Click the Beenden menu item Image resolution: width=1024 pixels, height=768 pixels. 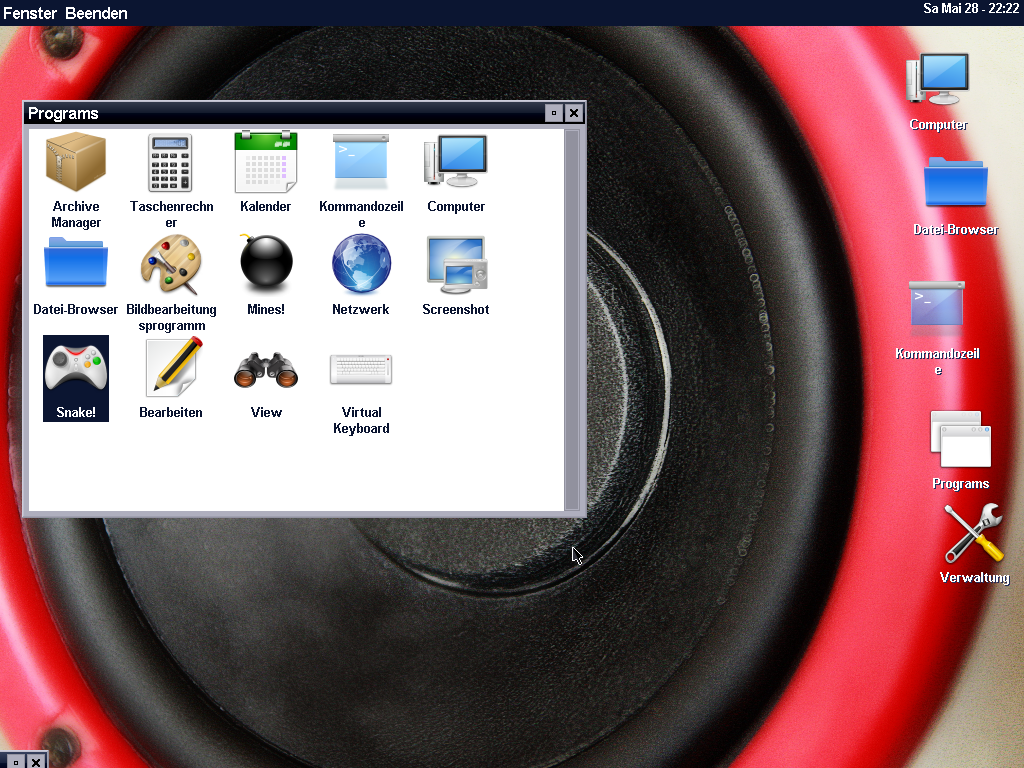[96, 13]
